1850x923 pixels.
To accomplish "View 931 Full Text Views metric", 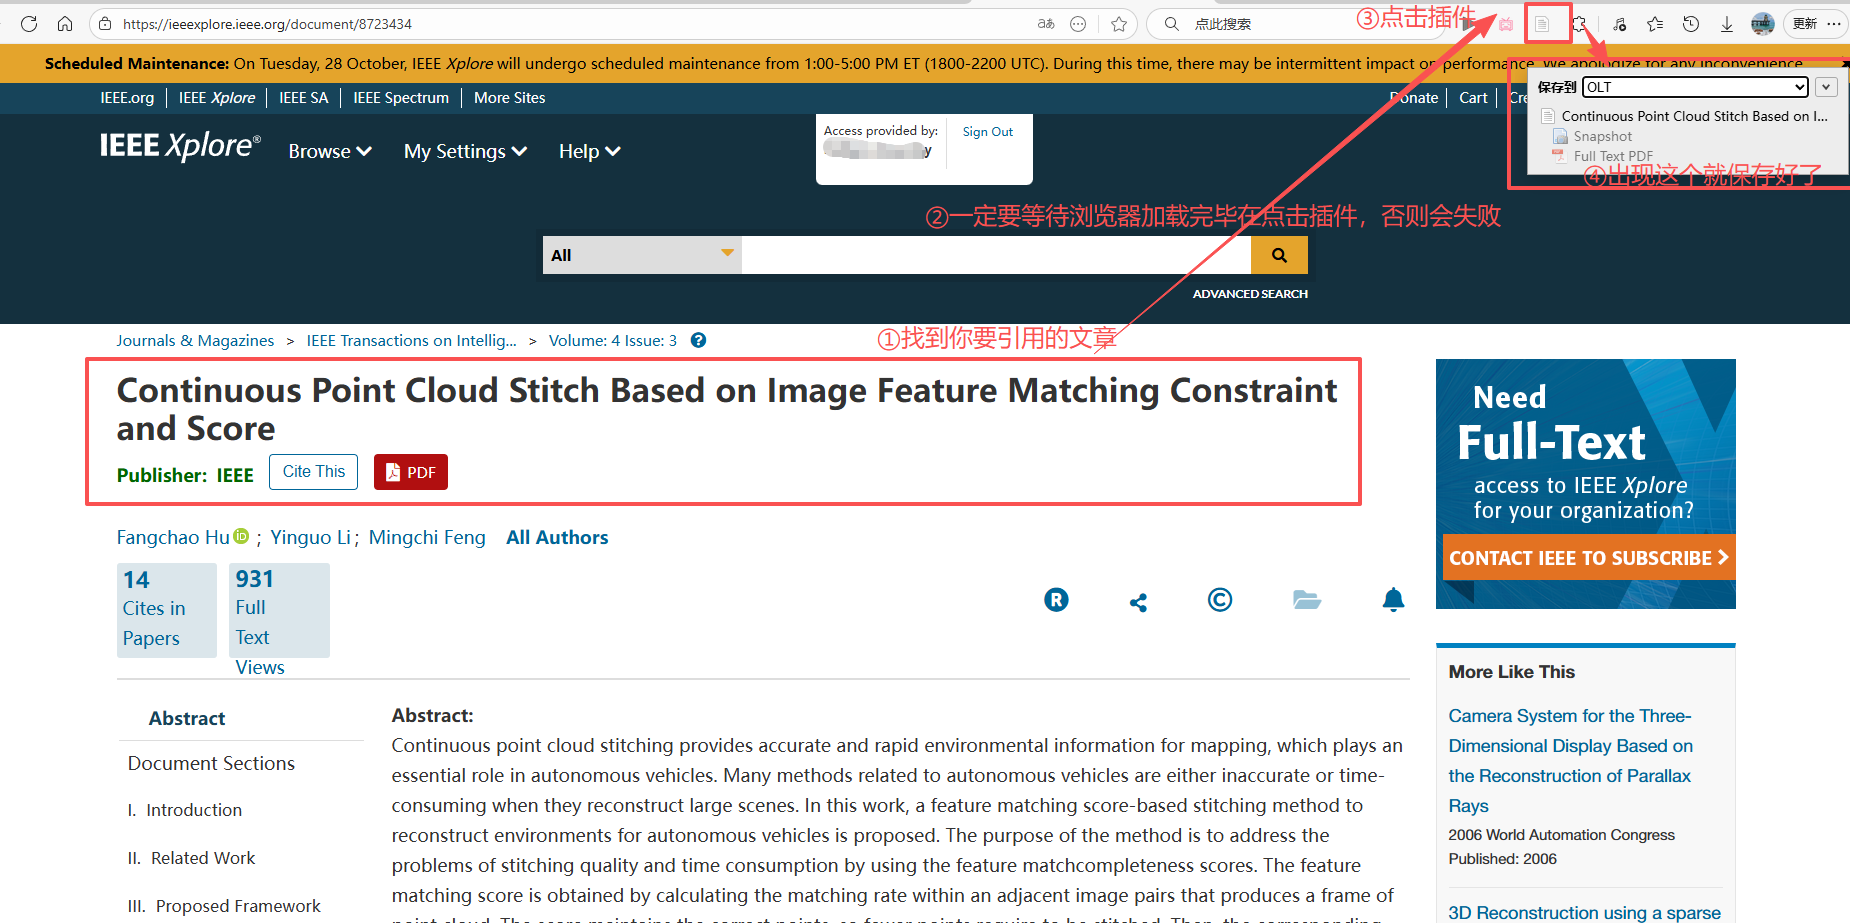I will click(280, 610).
